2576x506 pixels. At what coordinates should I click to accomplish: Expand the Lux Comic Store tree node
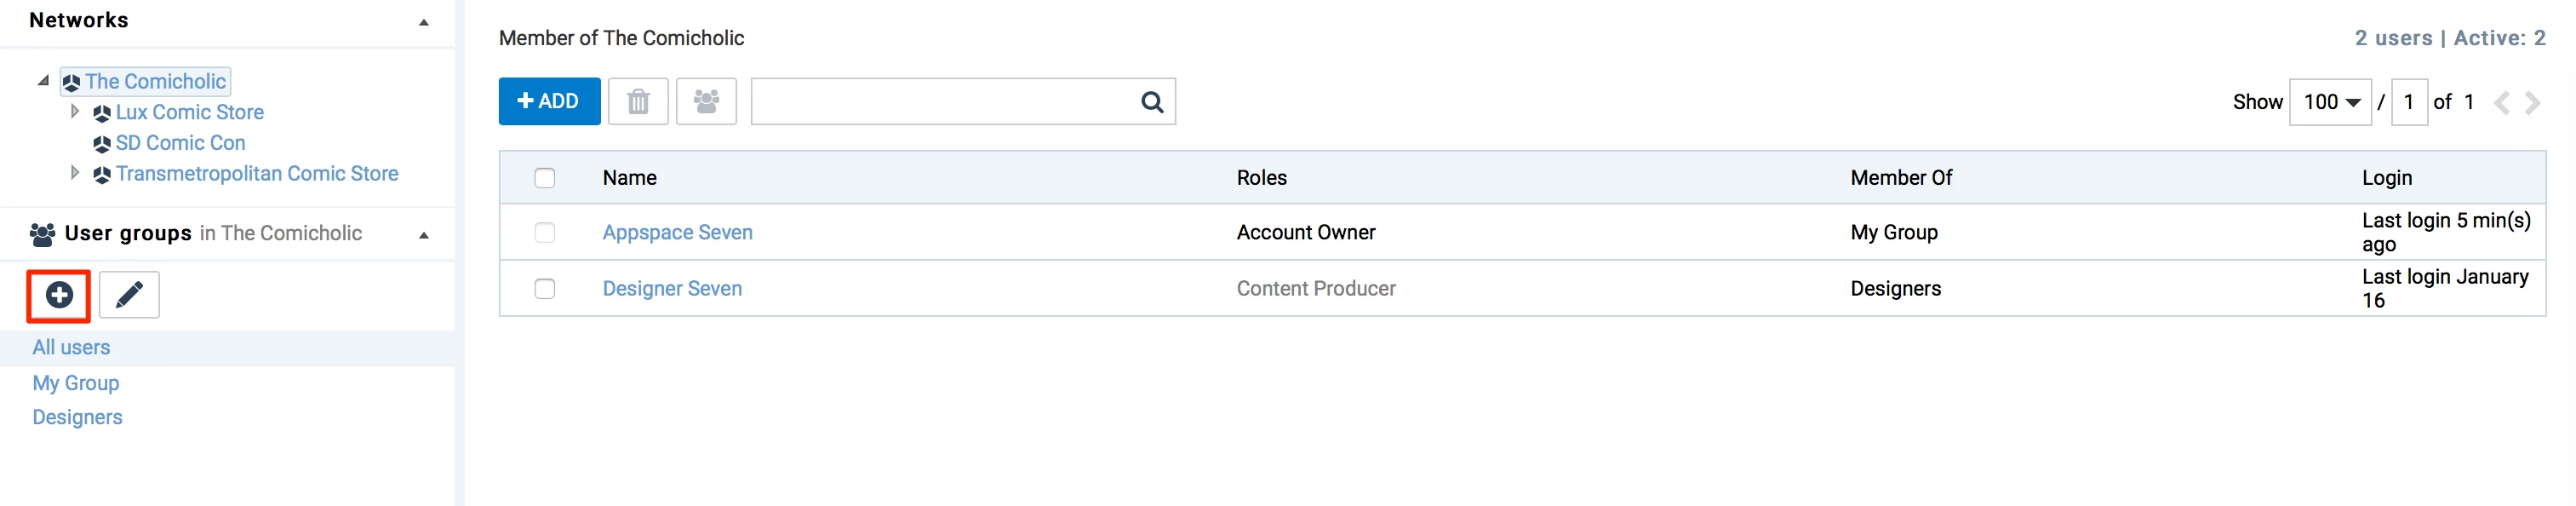point(75,112)
